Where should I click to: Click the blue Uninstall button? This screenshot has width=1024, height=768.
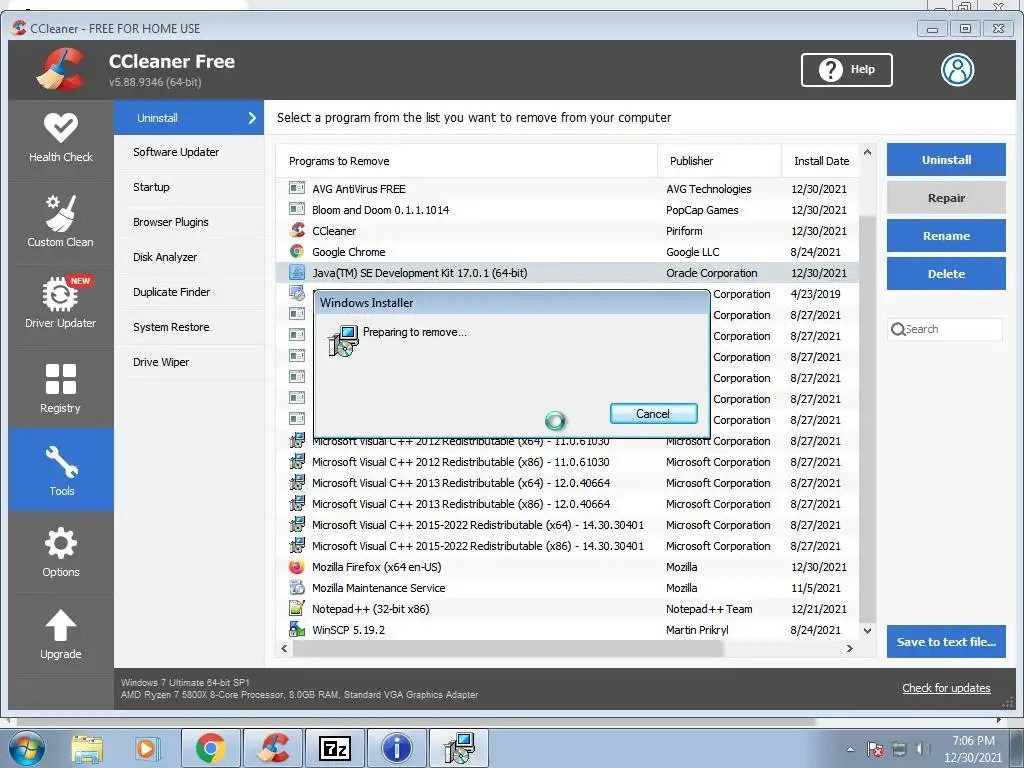point(946,159)
